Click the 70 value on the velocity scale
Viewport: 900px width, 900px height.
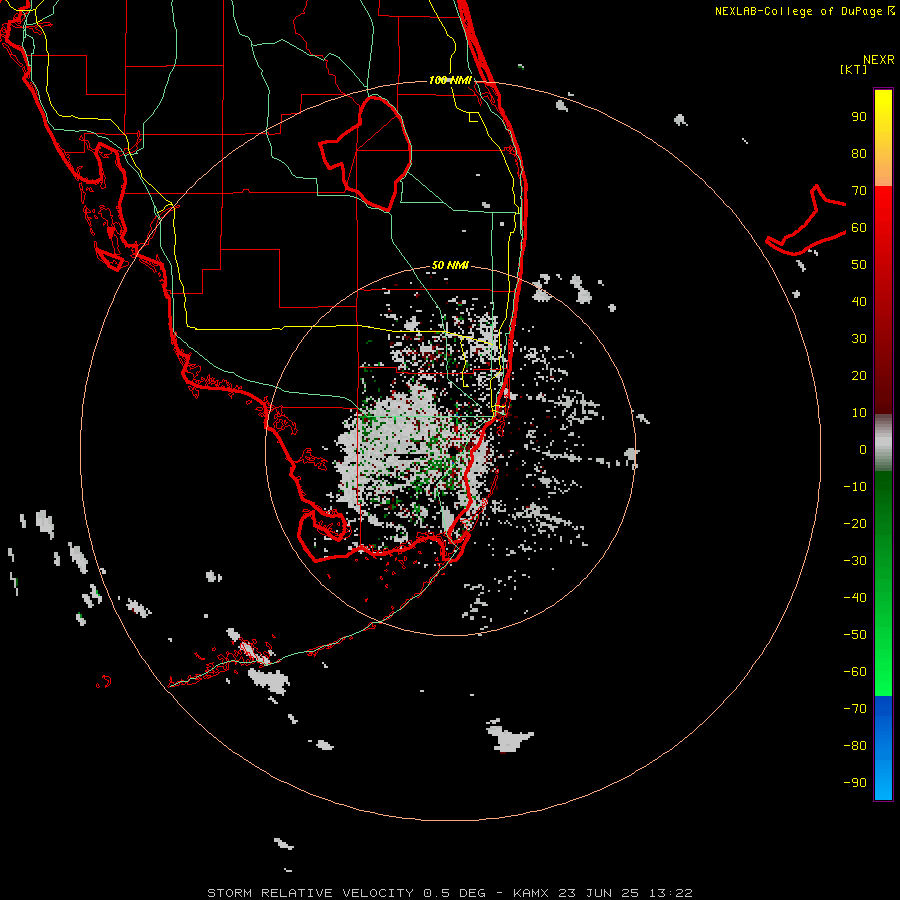[x=859, y=191]
